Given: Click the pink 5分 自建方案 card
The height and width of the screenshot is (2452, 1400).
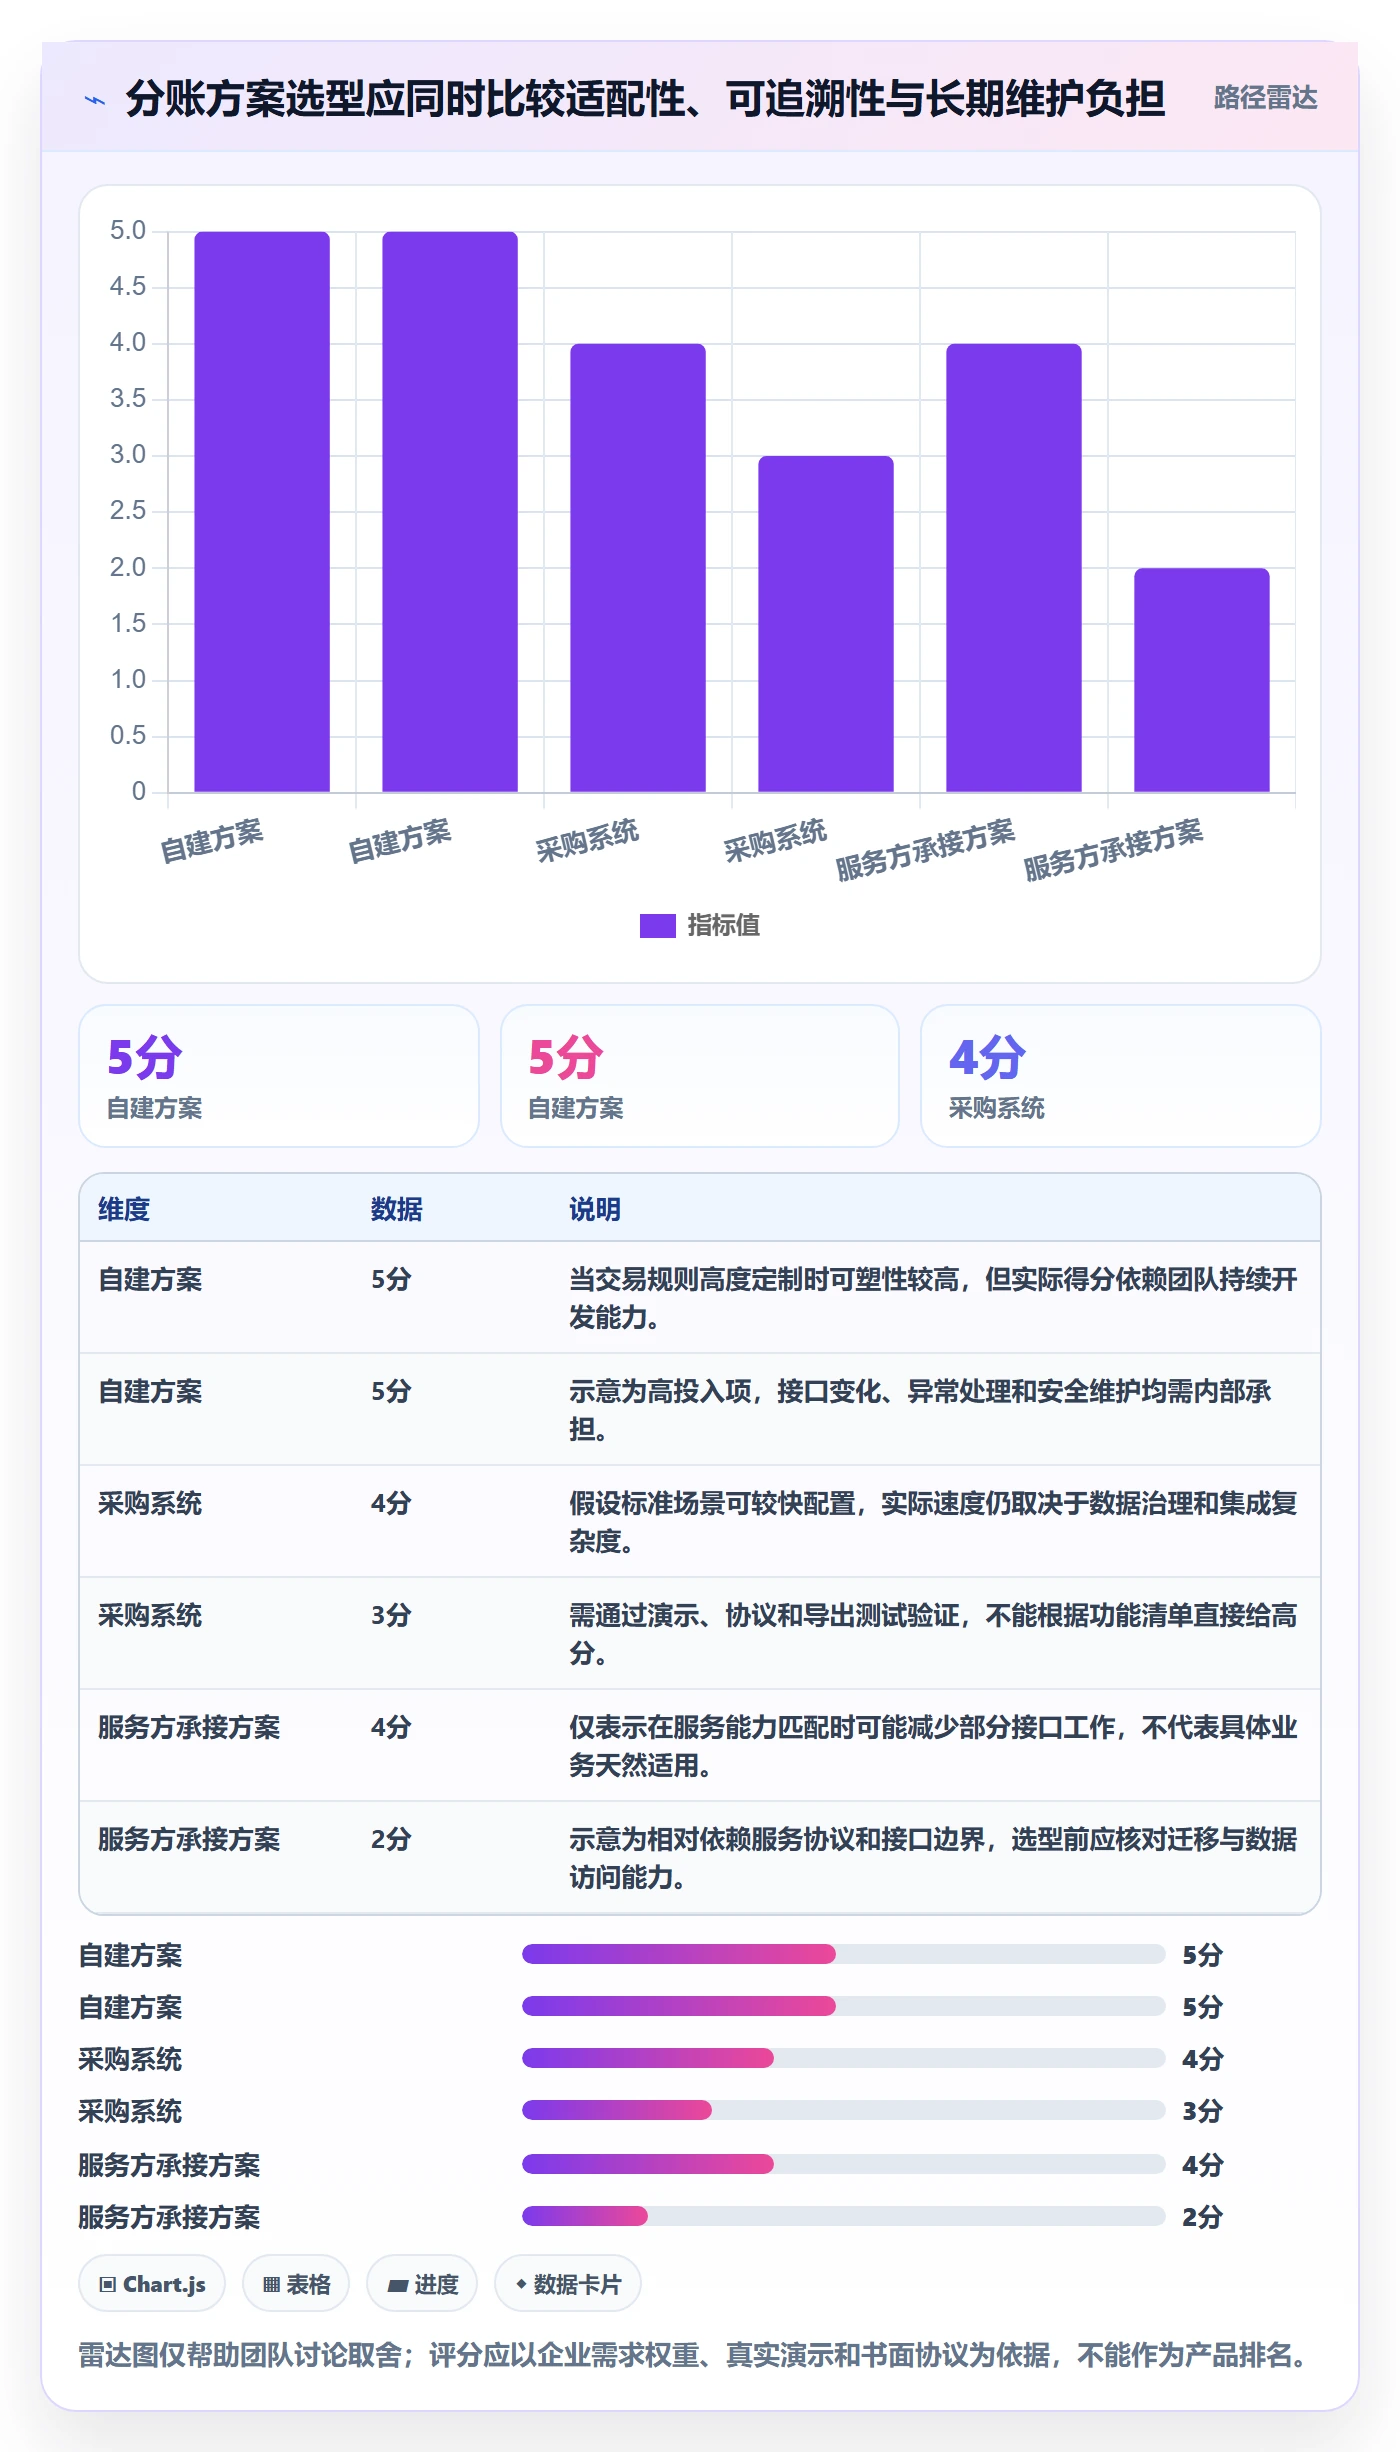Looking at the screenshot, I should click(700, 1076).
